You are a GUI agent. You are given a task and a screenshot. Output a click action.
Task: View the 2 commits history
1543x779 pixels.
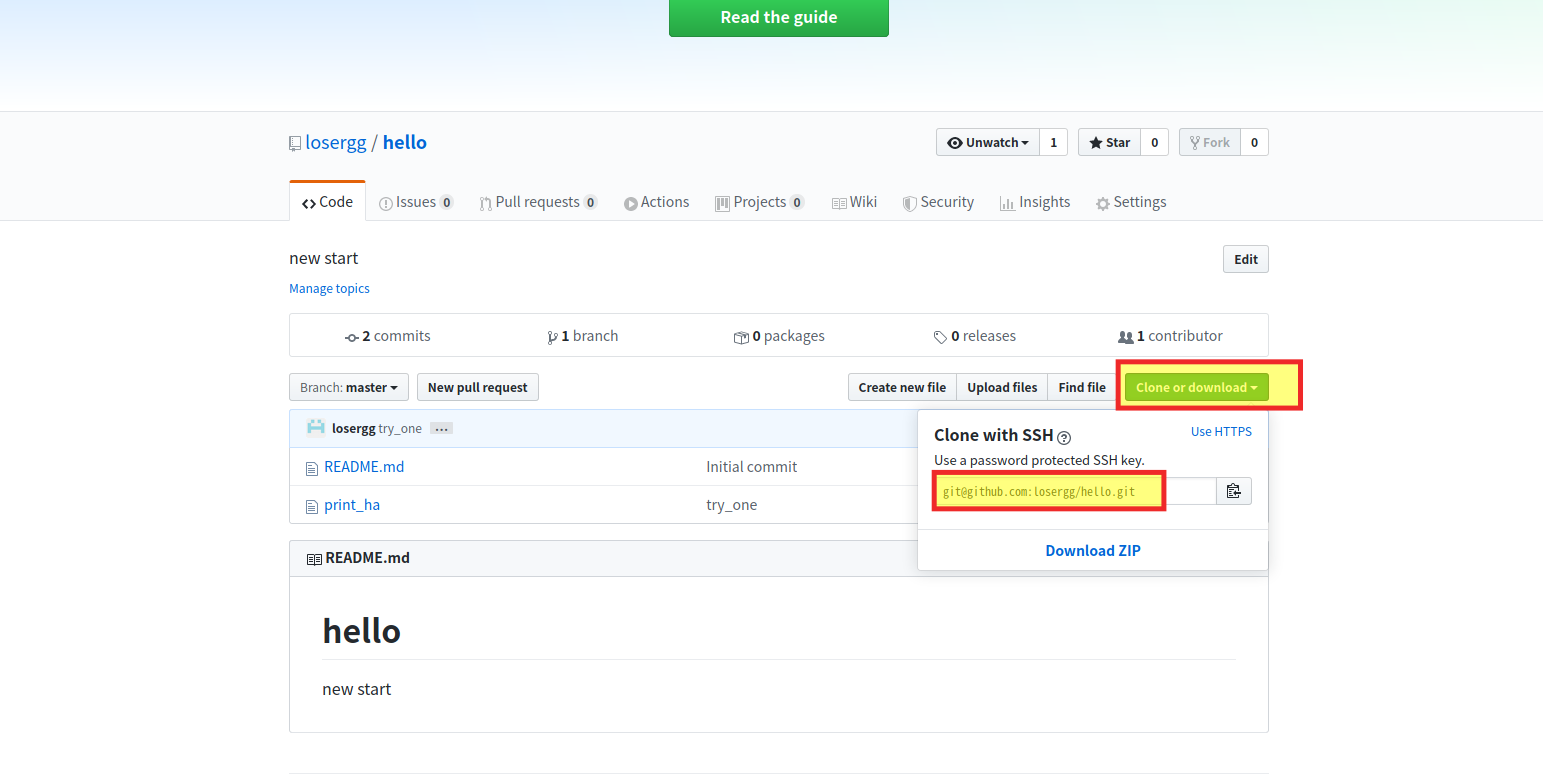(388, 336)
